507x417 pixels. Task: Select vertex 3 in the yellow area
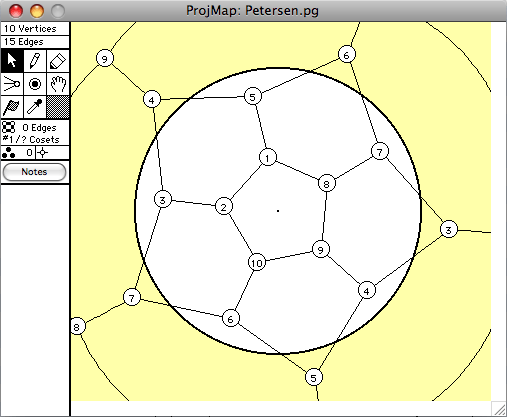pos(449,229)
